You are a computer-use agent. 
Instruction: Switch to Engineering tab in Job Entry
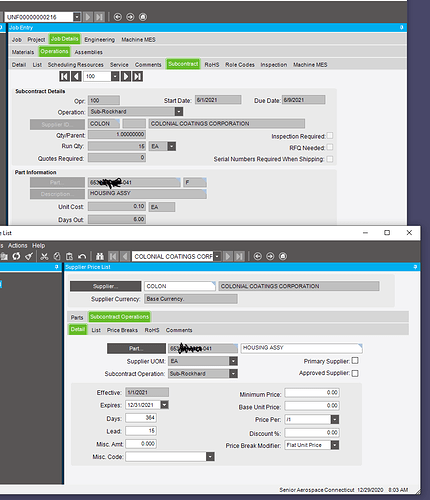[x=99, y=40]
